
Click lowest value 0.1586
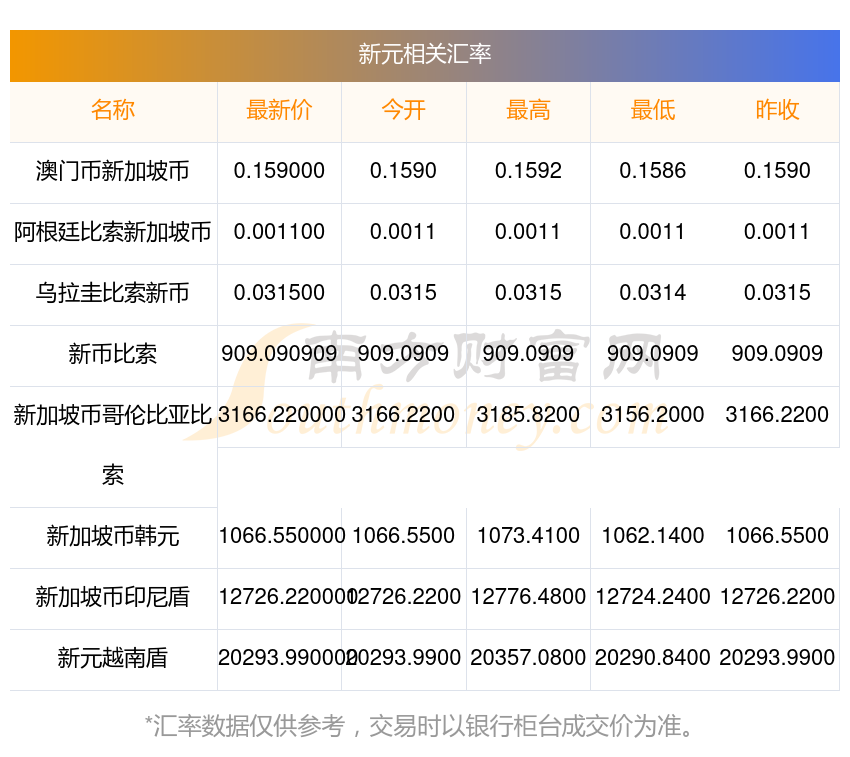pyautogui.click(x=653, y=171)
